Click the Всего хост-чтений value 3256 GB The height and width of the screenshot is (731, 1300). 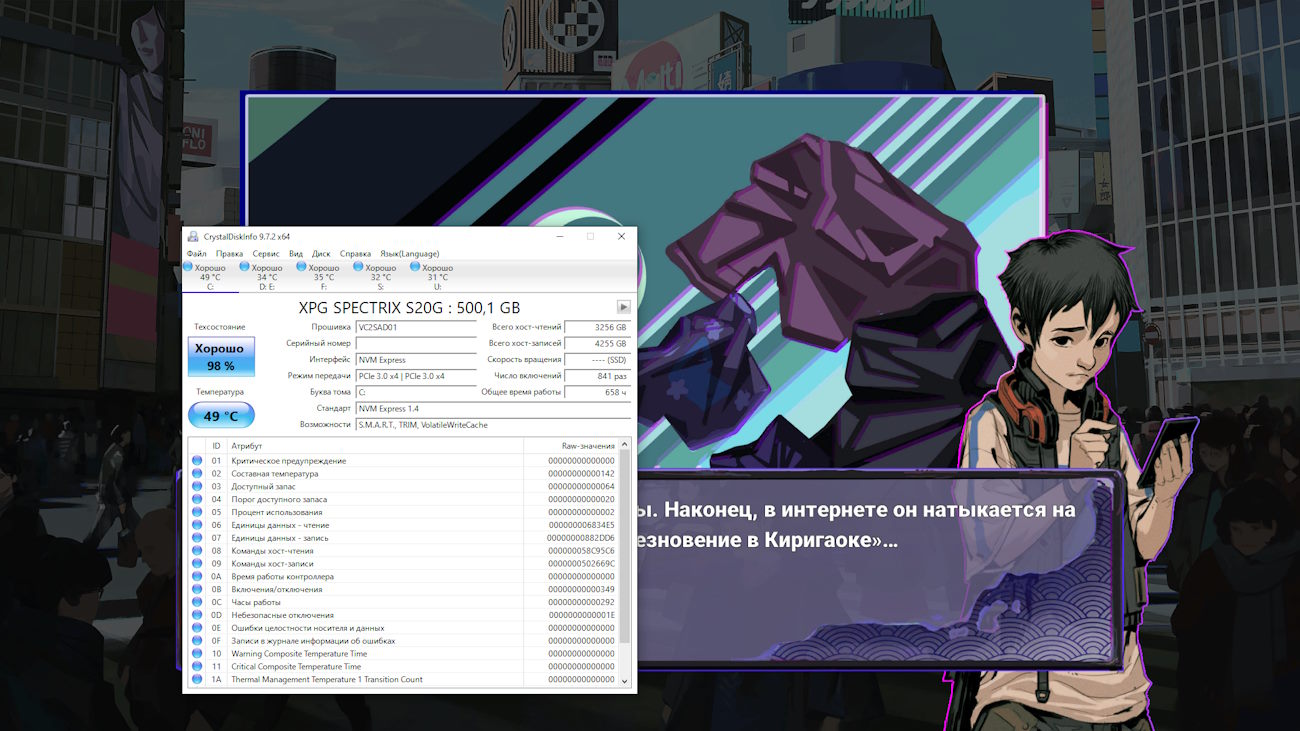point(598,327)
